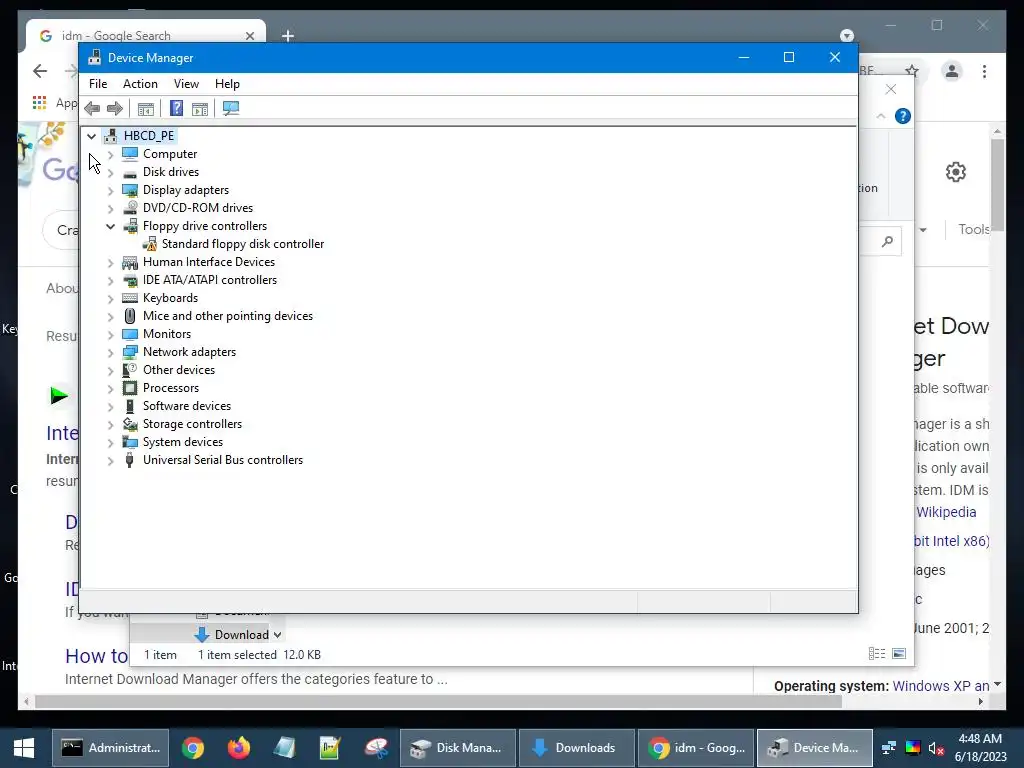1024x768 pixels.
Task: Open the Action menu
Action: pyautogui.click(x=140, y=84)
